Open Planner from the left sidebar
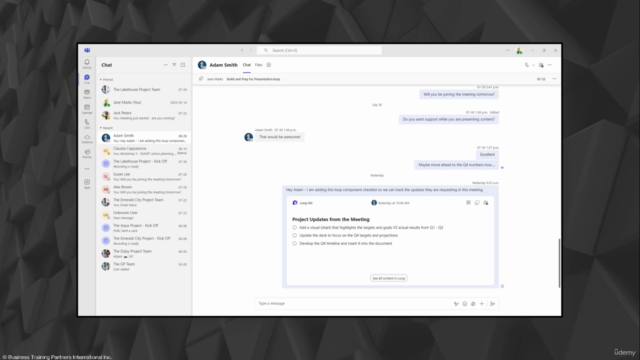Viewport: 640px width, 360px height. coord(87,153)
